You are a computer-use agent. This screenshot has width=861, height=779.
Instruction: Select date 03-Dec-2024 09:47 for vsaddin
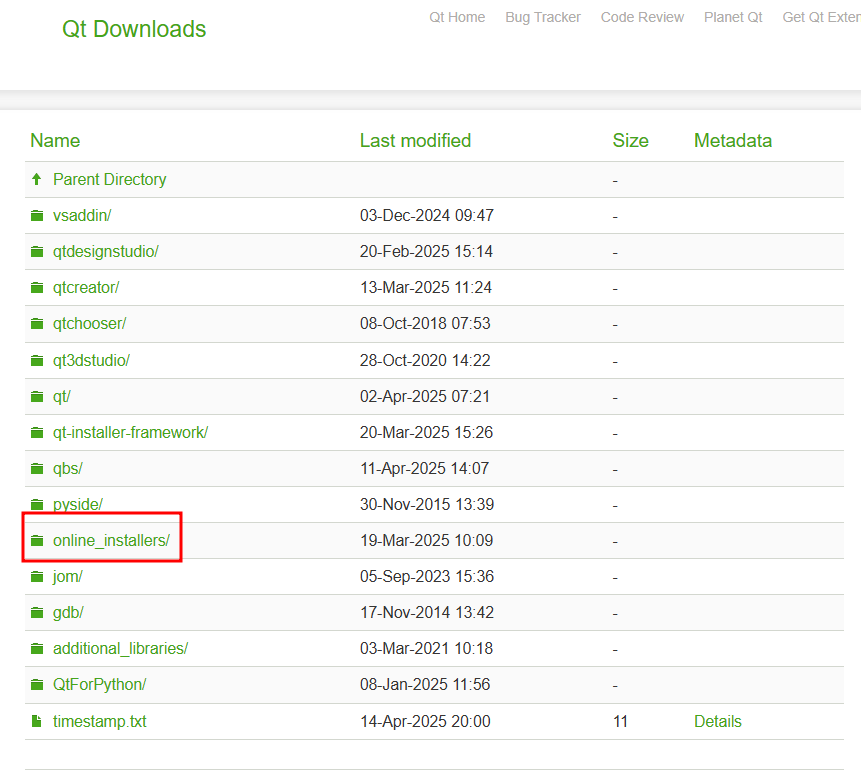click(427, 216)
